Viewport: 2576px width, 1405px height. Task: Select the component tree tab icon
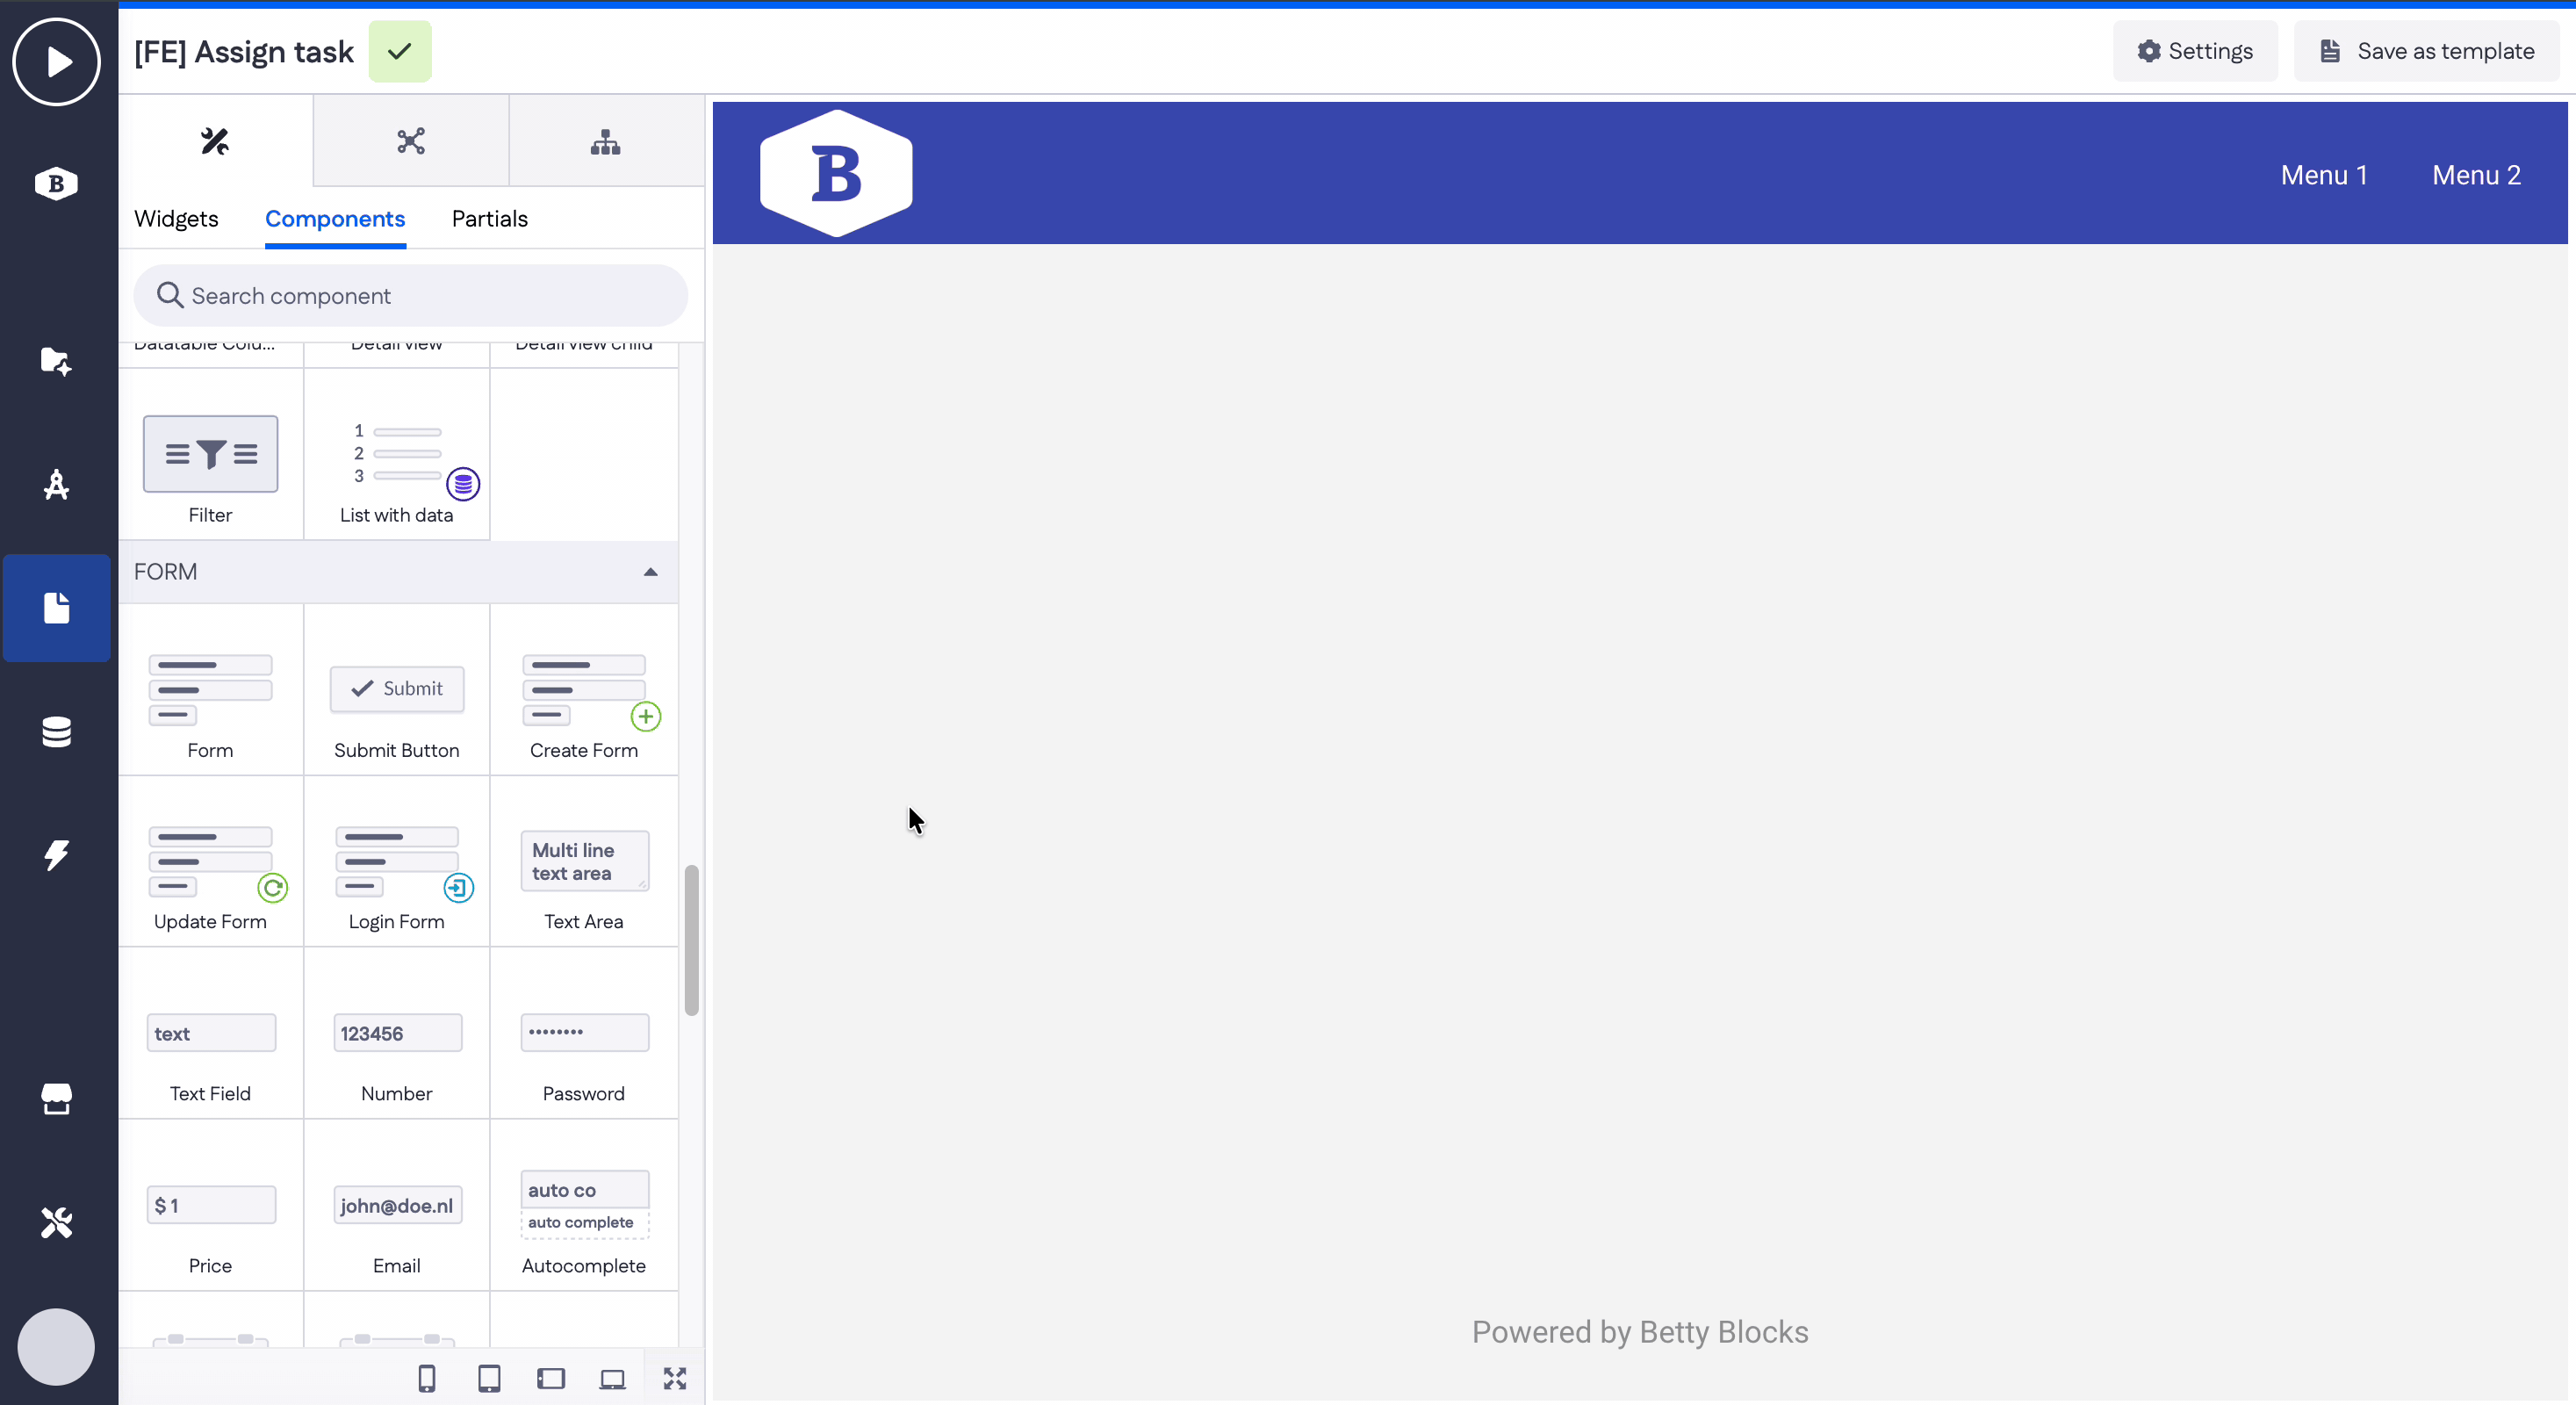[x=605, y=142]
